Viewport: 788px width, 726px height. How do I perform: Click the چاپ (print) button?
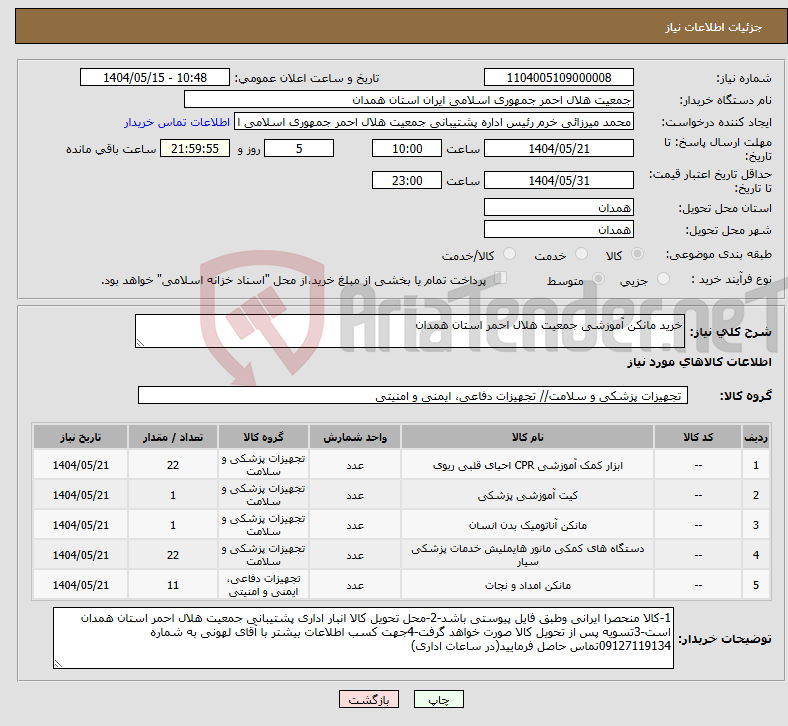coord(438,699)
